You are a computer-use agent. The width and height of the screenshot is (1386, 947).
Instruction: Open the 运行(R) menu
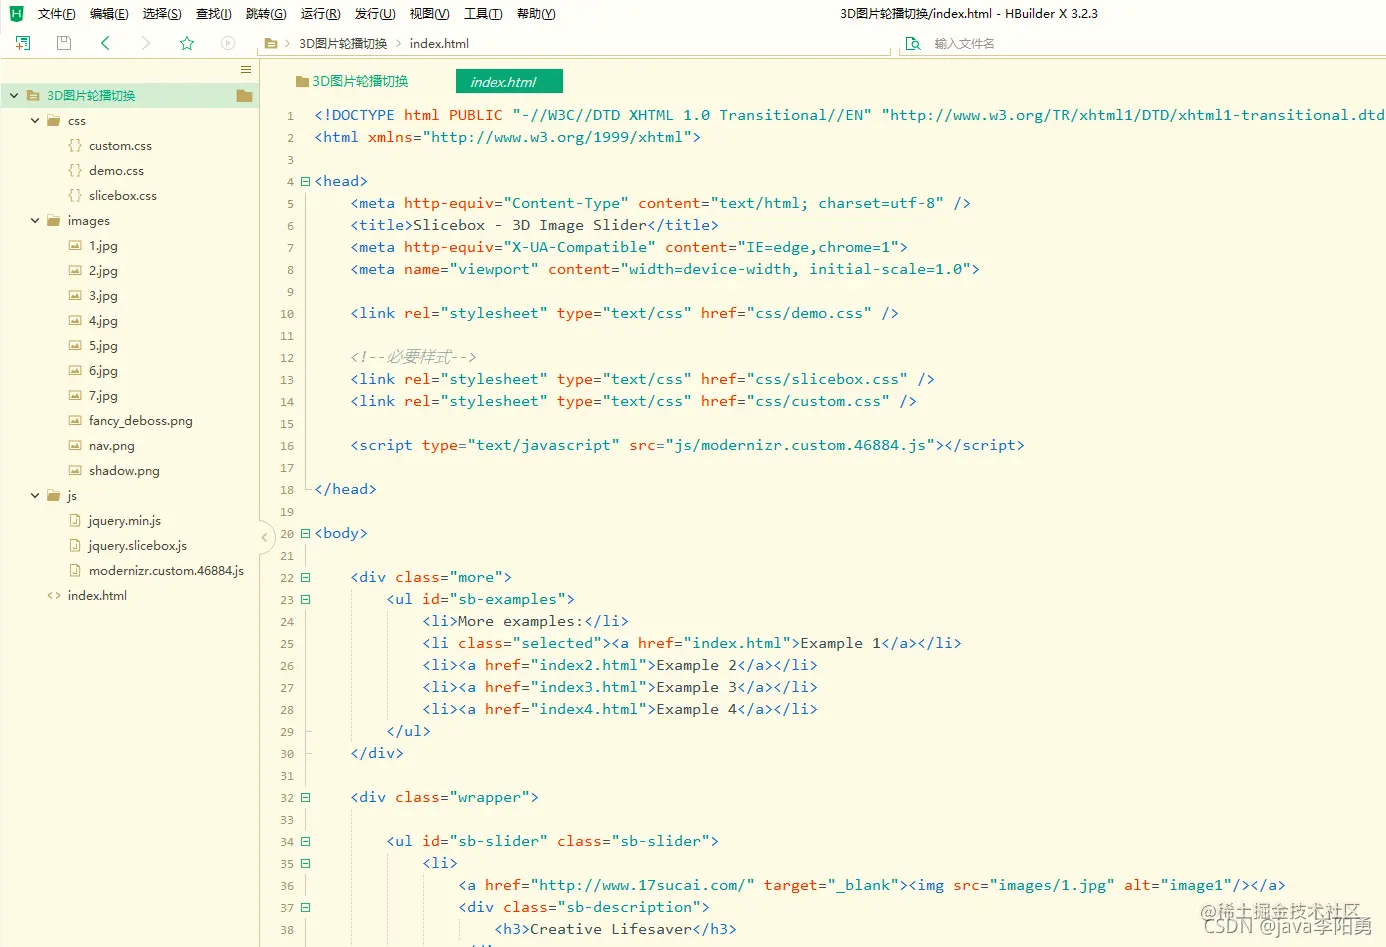click(320, 14)
